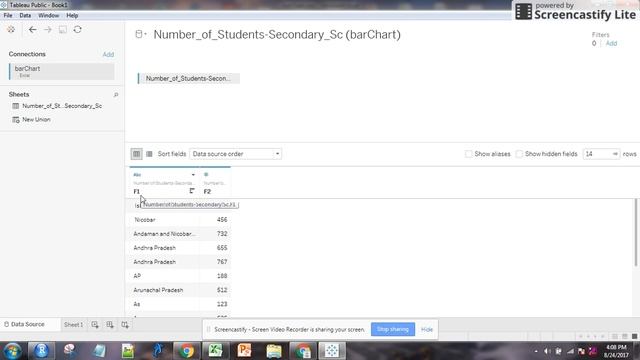Screen dimensions: 640x360
Task: Click the data grid vertical scrollbar
Action: 636,233
